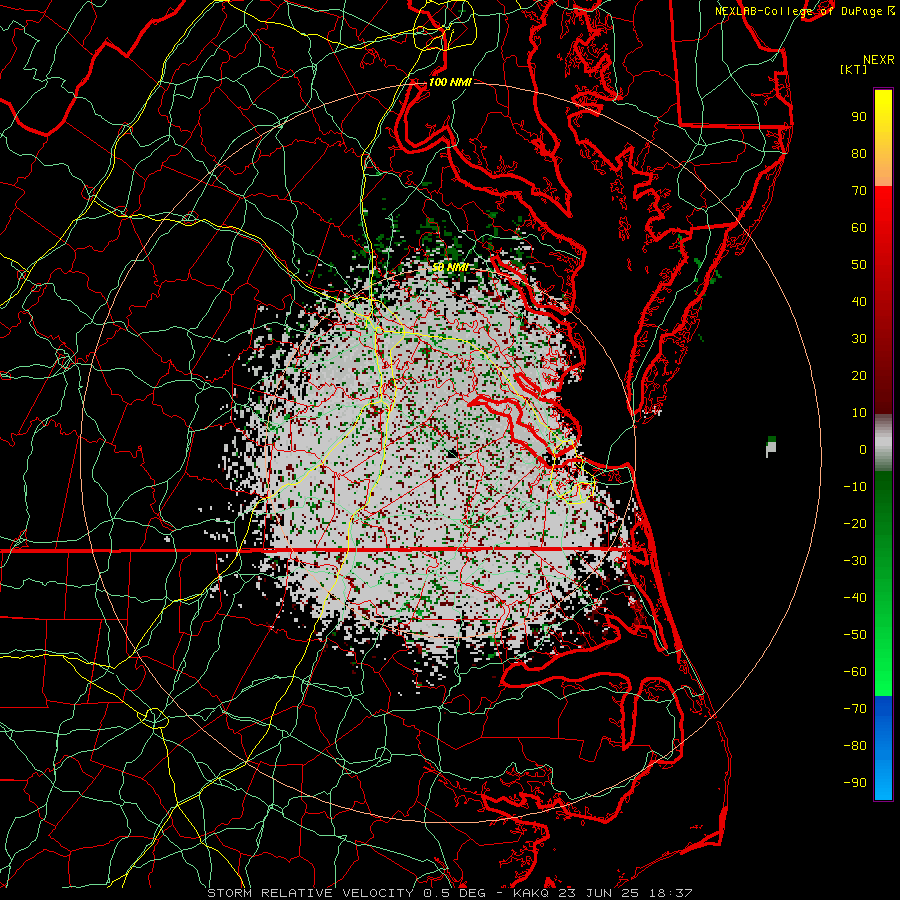Click the isolated offshore radar echo east of coast
This screenshot has height=900, width=900.
pos(771,447)
